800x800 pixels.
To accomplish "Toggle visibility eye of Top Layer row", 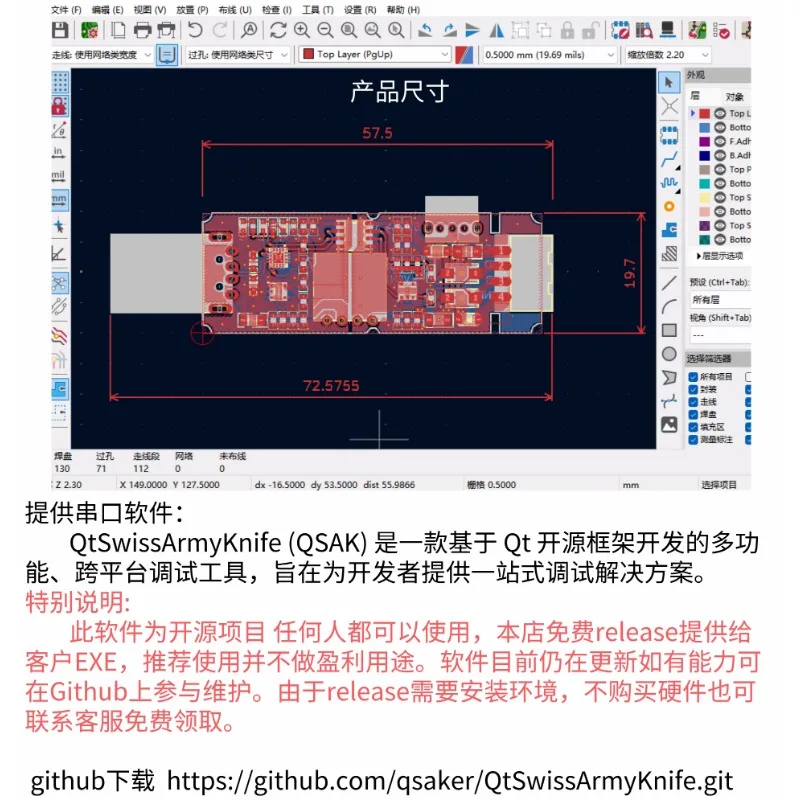I will click(x=720, y=113).
